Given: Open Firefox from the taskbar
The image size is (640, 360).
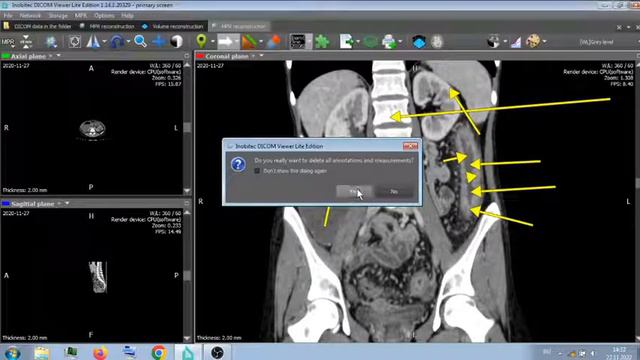Looking at the screenshot, I should 100,352.
